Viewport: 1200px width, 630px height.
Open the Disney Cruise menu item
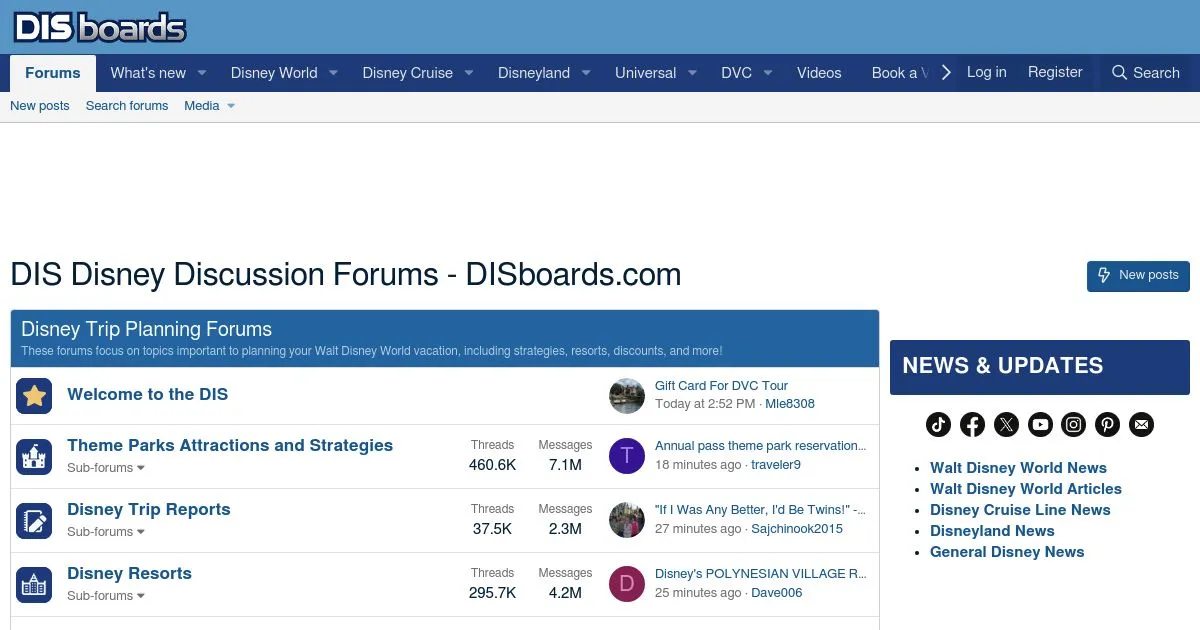(407, 73)
